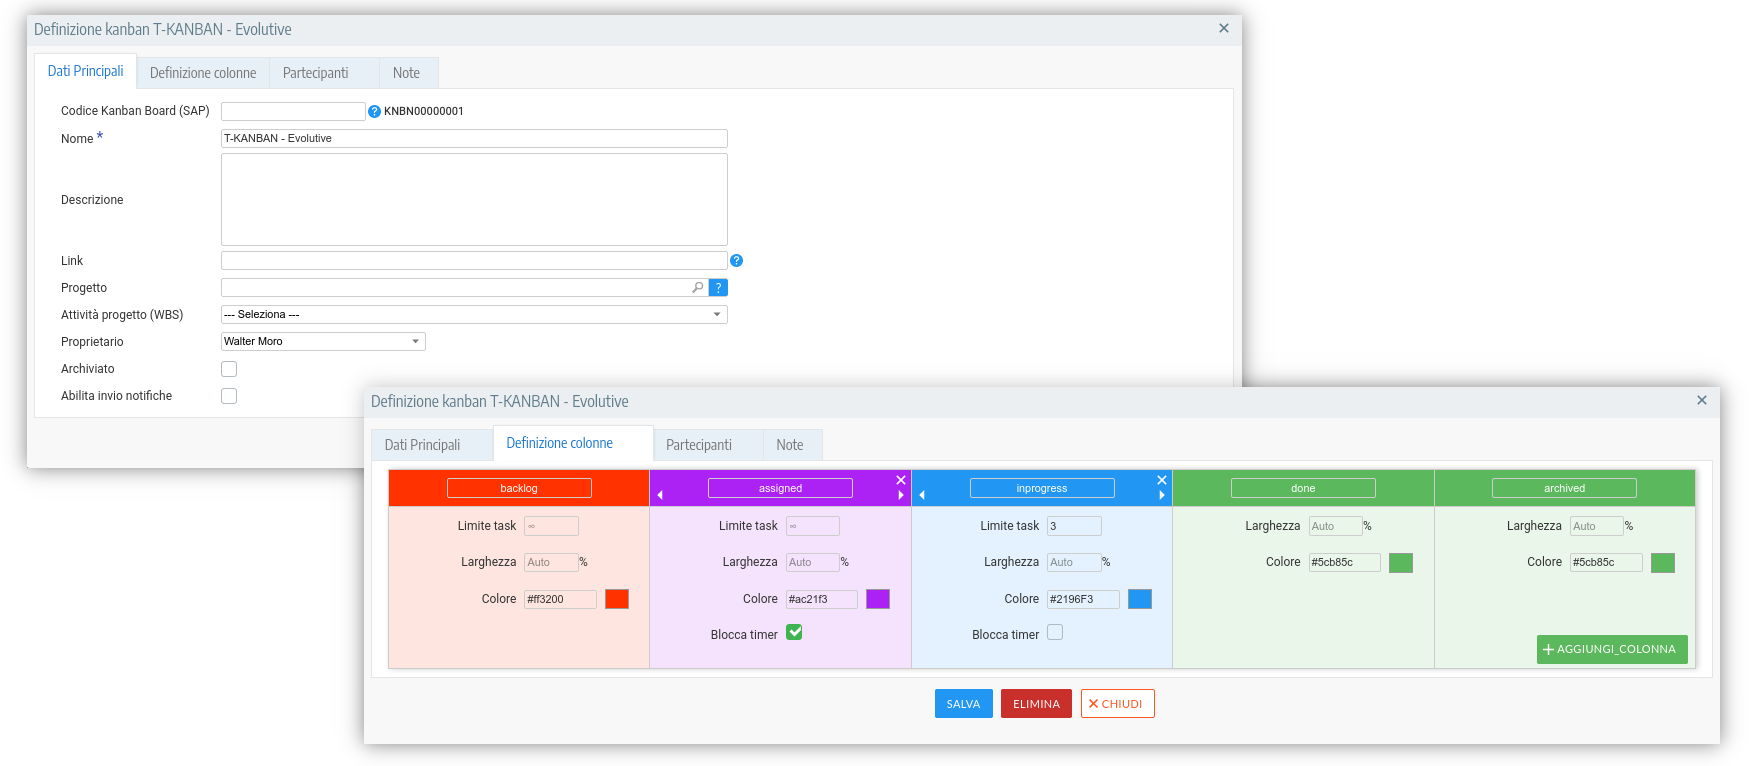Enable the Archiviato checkbox
The width and height of the screenshot is (1749, 766).
pos(229,369)
